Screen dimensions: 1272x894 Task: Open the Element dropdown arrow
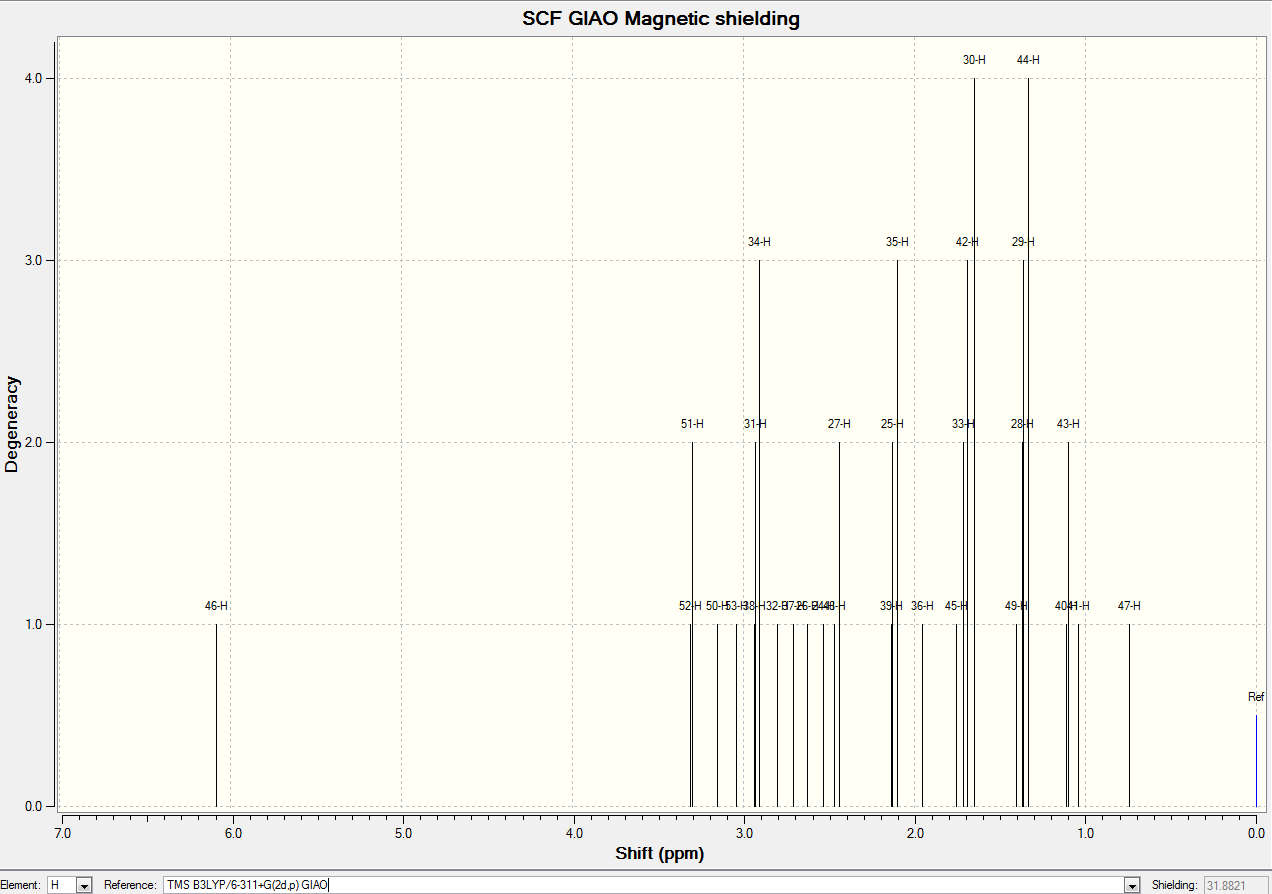pyautogui.click(x=84, y=885)
